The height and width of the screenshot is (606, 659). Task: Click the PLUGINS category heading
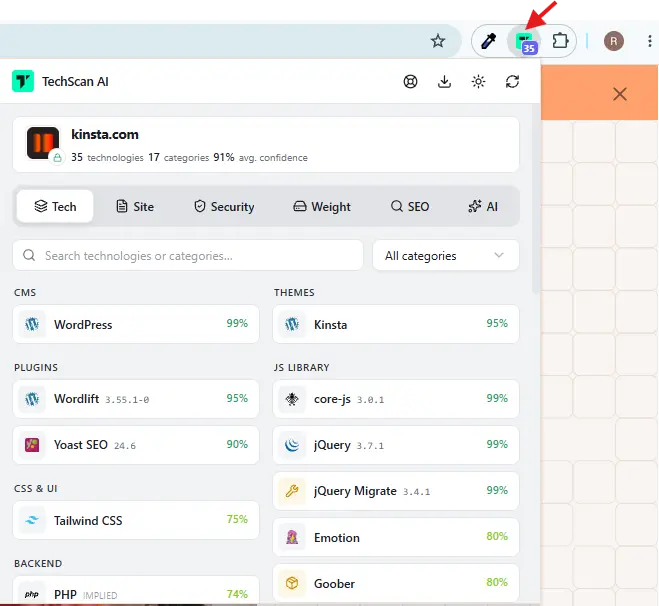click(x=36, y=367)
